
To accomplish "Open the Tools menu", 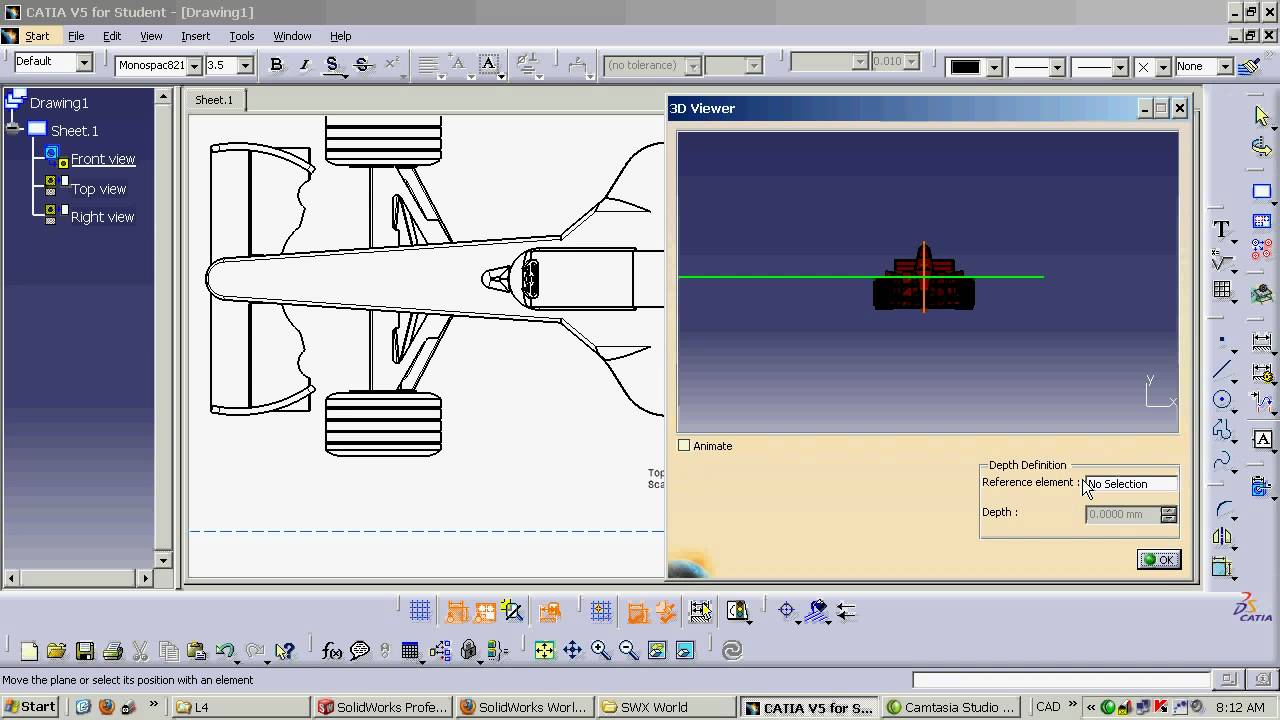I will (242, 36).
